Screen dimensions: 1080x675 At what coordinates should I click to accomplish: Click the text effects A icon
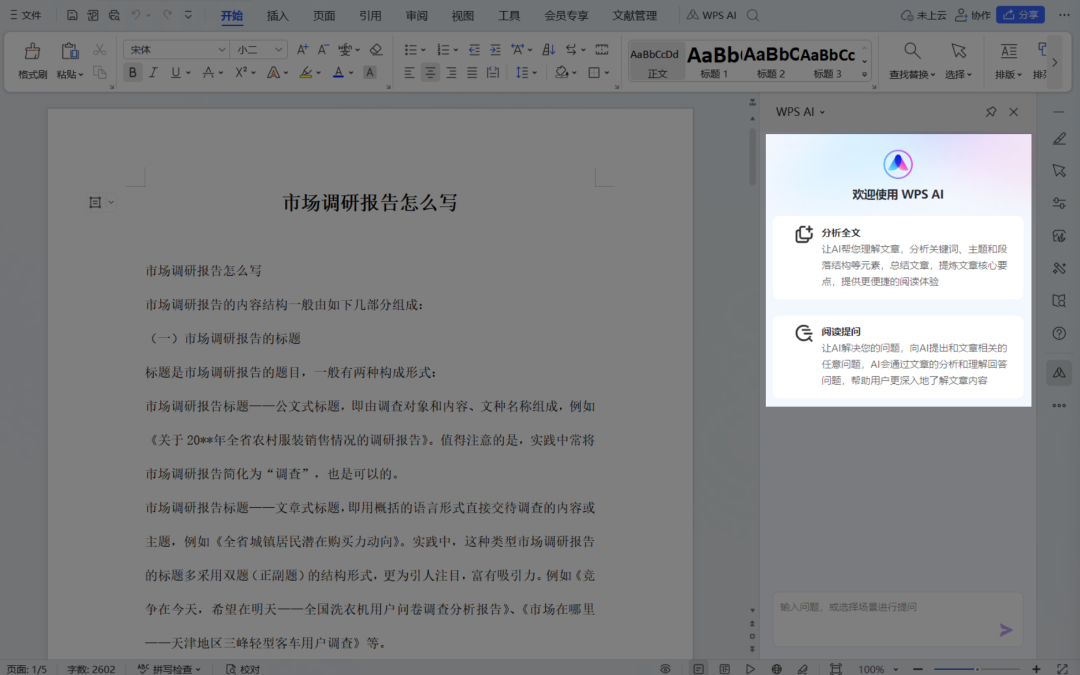[x=273, y=72]
